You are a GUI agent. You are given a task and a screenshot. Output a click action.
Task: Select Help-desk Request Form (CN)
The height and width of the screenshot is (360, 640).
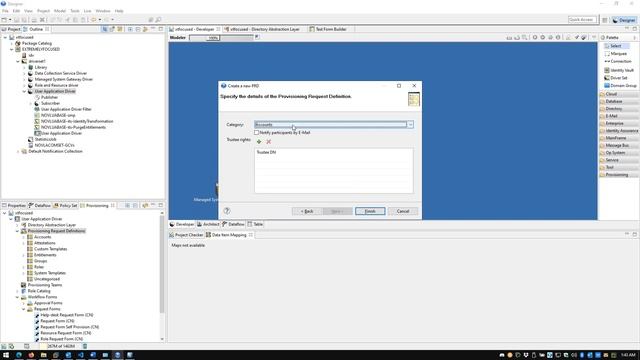click(67, 315)
